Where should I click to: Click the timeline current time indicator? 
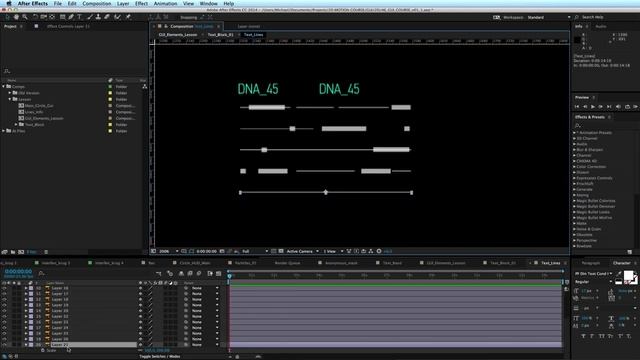click(x=229, y=276)
